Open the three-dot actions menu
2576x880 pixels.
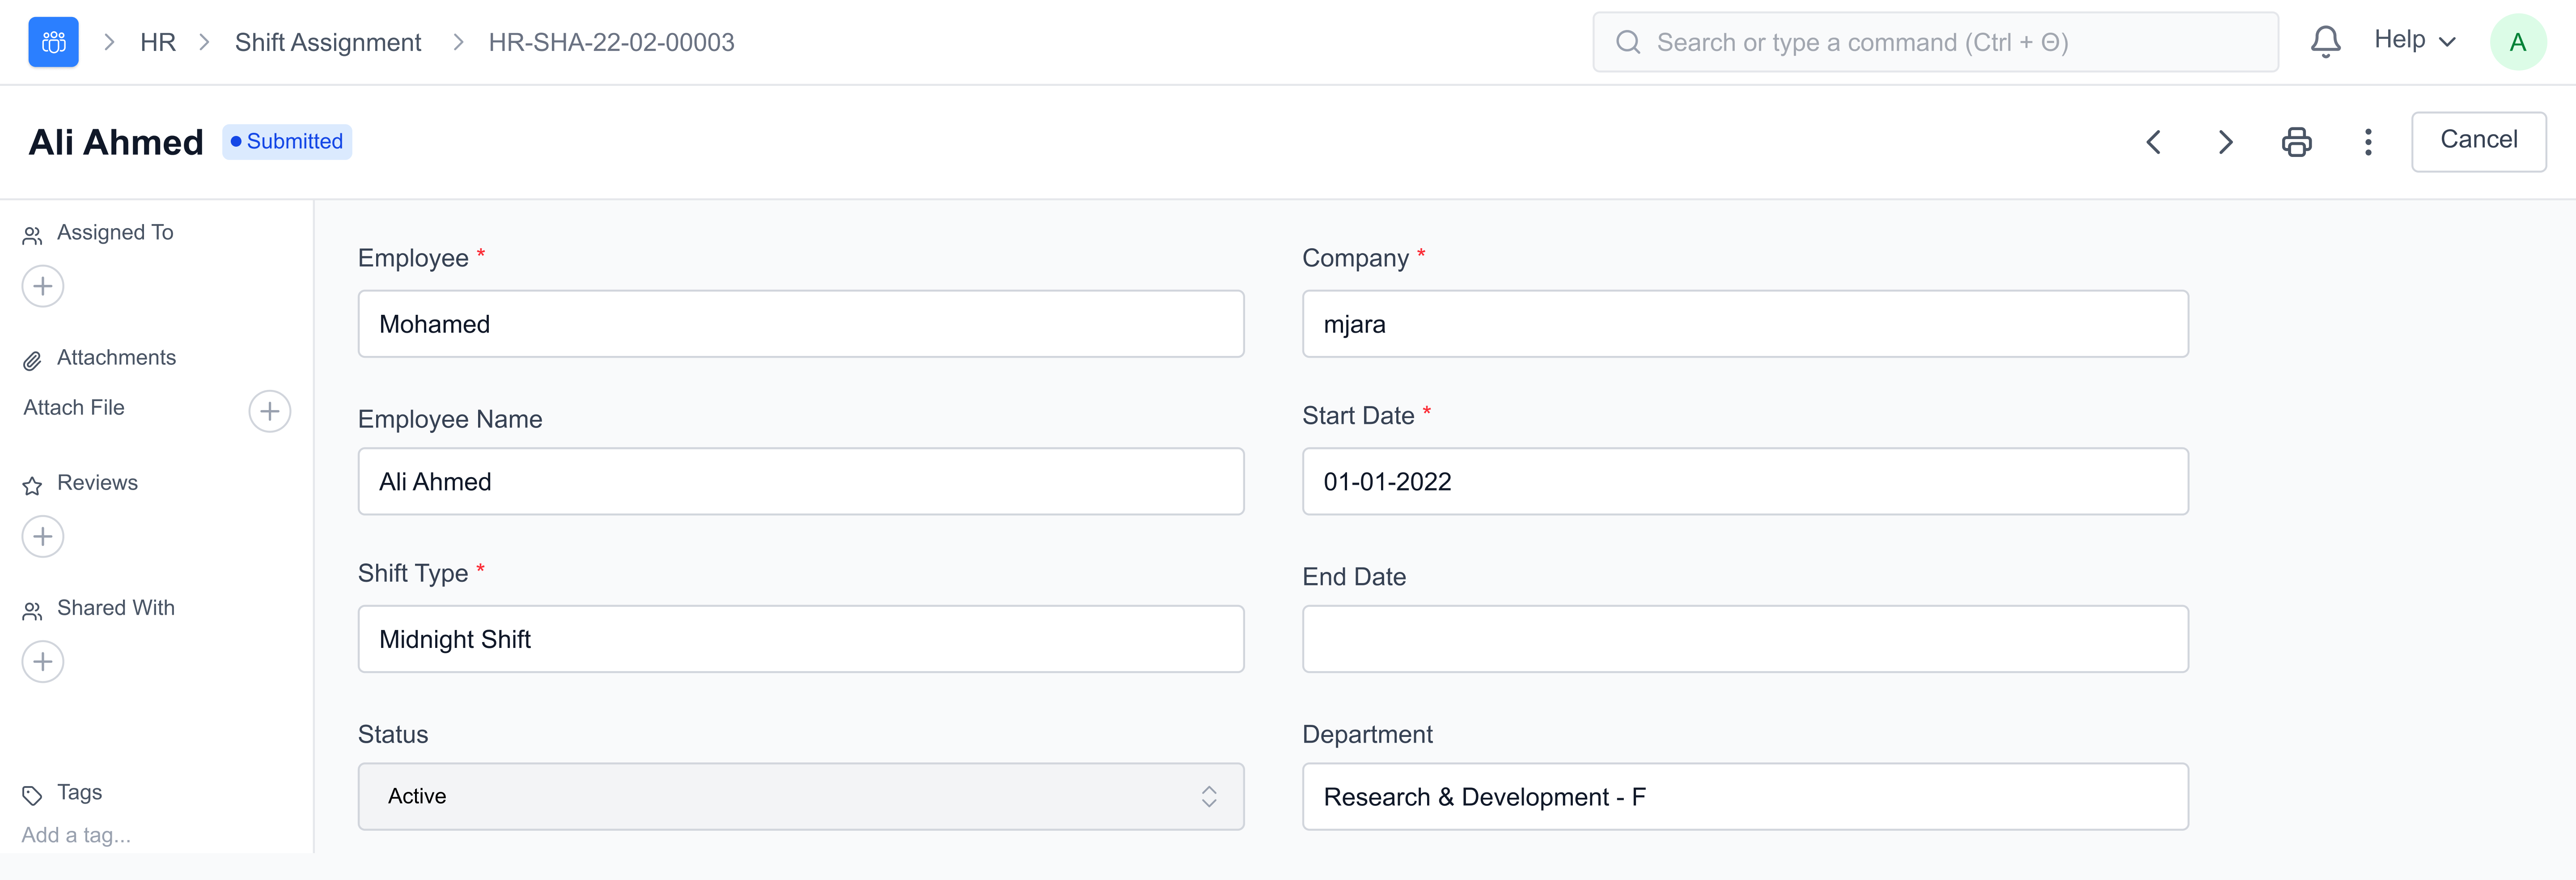[x=2367, y=142]
